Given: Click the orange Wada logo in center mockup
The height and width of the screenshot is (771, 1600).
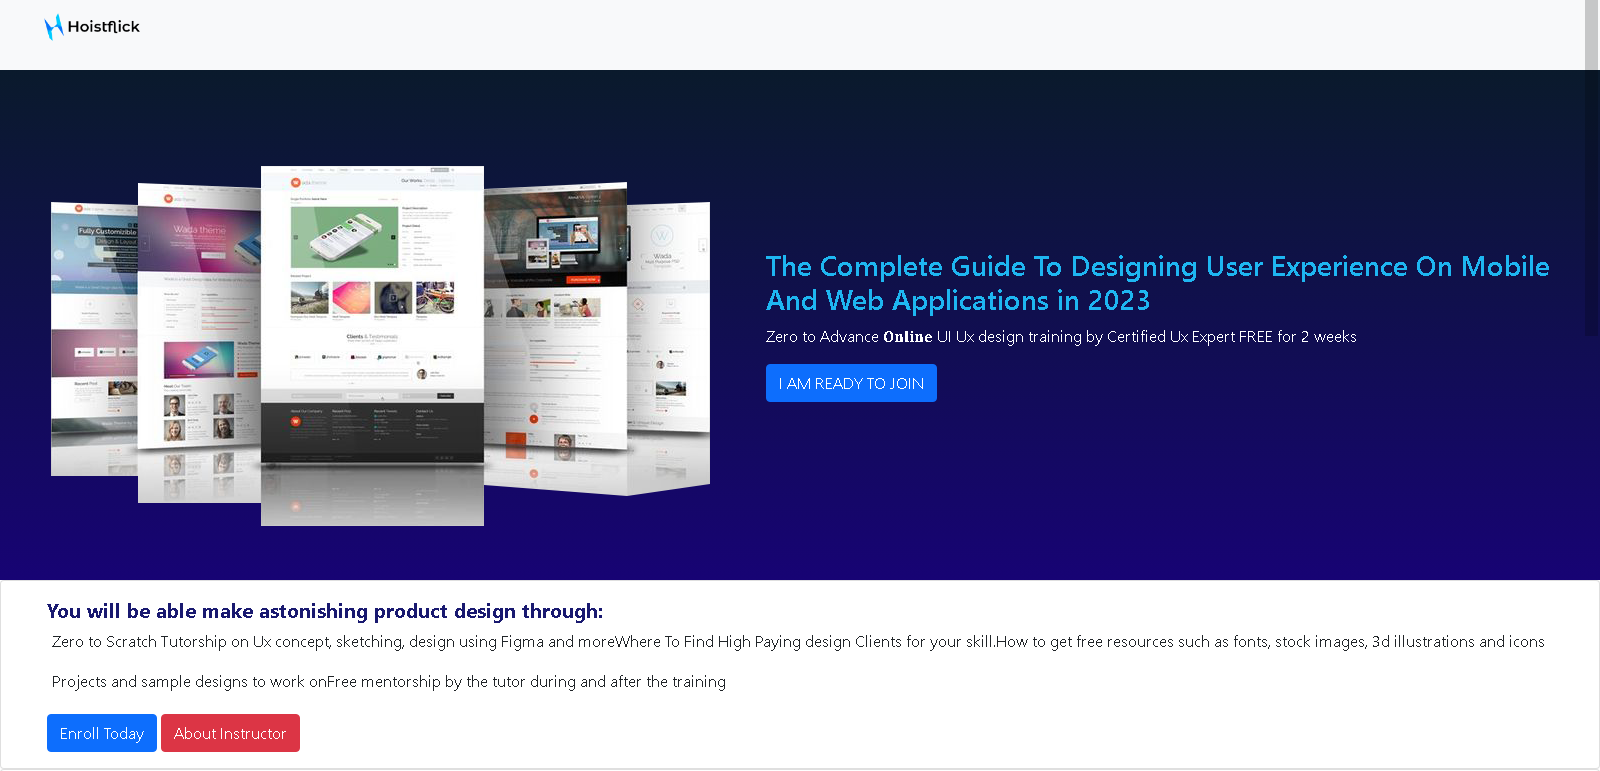Looking at the screenshot, I should [296, 183].
